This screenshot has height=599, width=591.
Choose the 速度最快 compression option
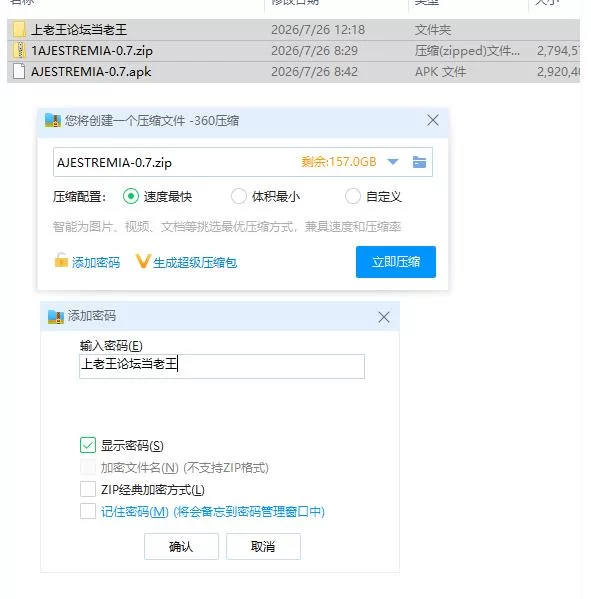pos(131,196)
